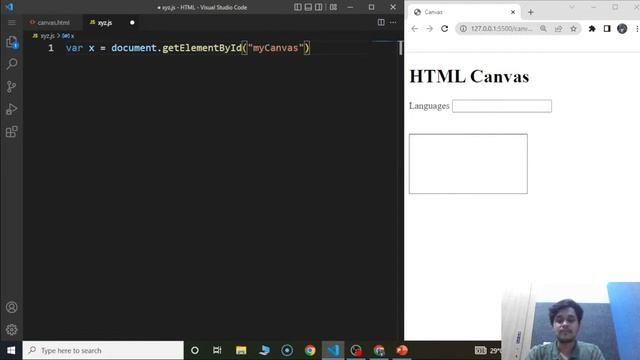The height and width of the screenshot is (360, 640).
Task: Open the Run and Debug view
Action: pos(11,109)
